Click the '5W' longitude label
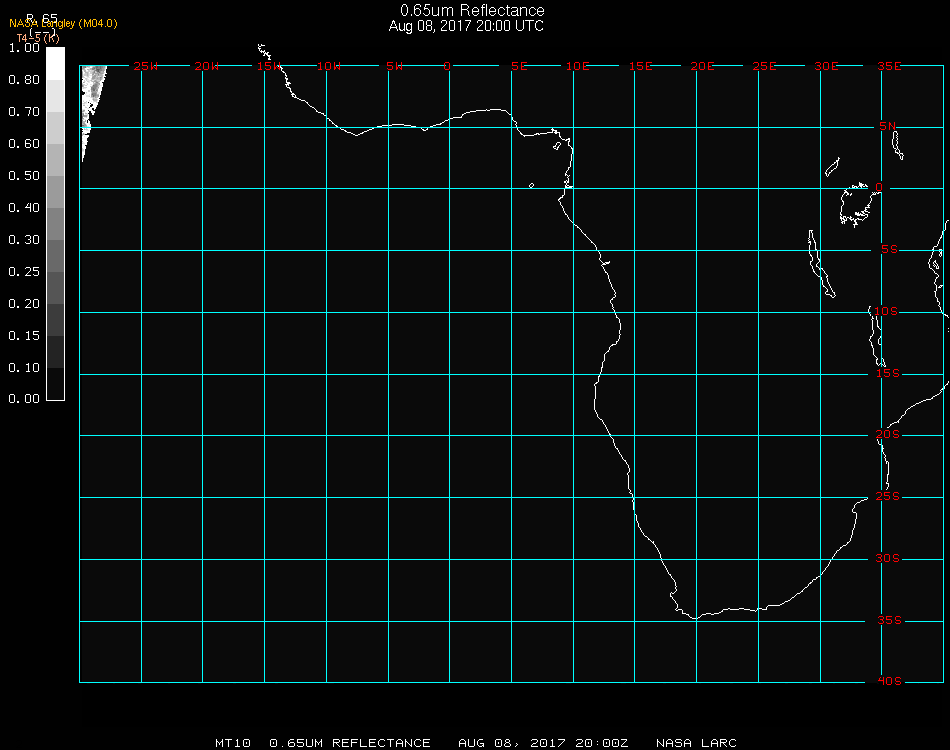The height and width of the screenshot is (750, 950). pyautogui.click(x=394, y=66)
